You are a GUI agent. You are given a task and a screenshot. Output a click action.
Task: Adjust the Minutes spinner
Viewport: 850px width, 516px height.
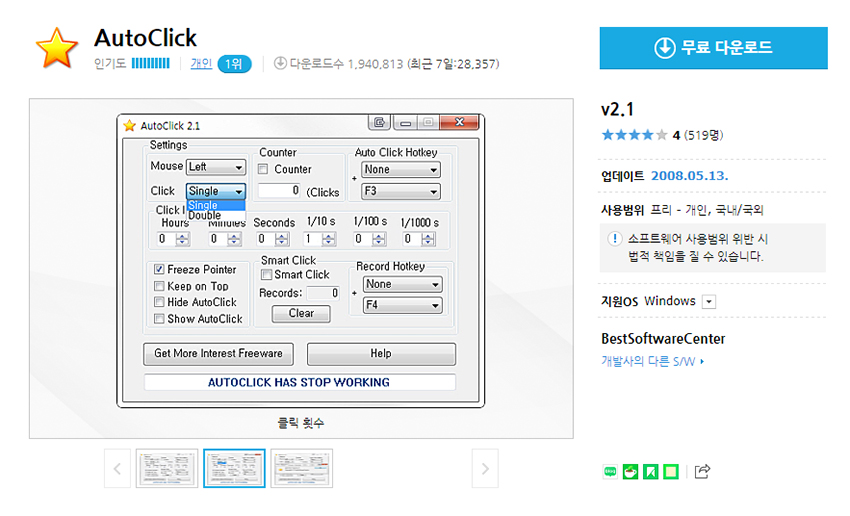point(234,239)
